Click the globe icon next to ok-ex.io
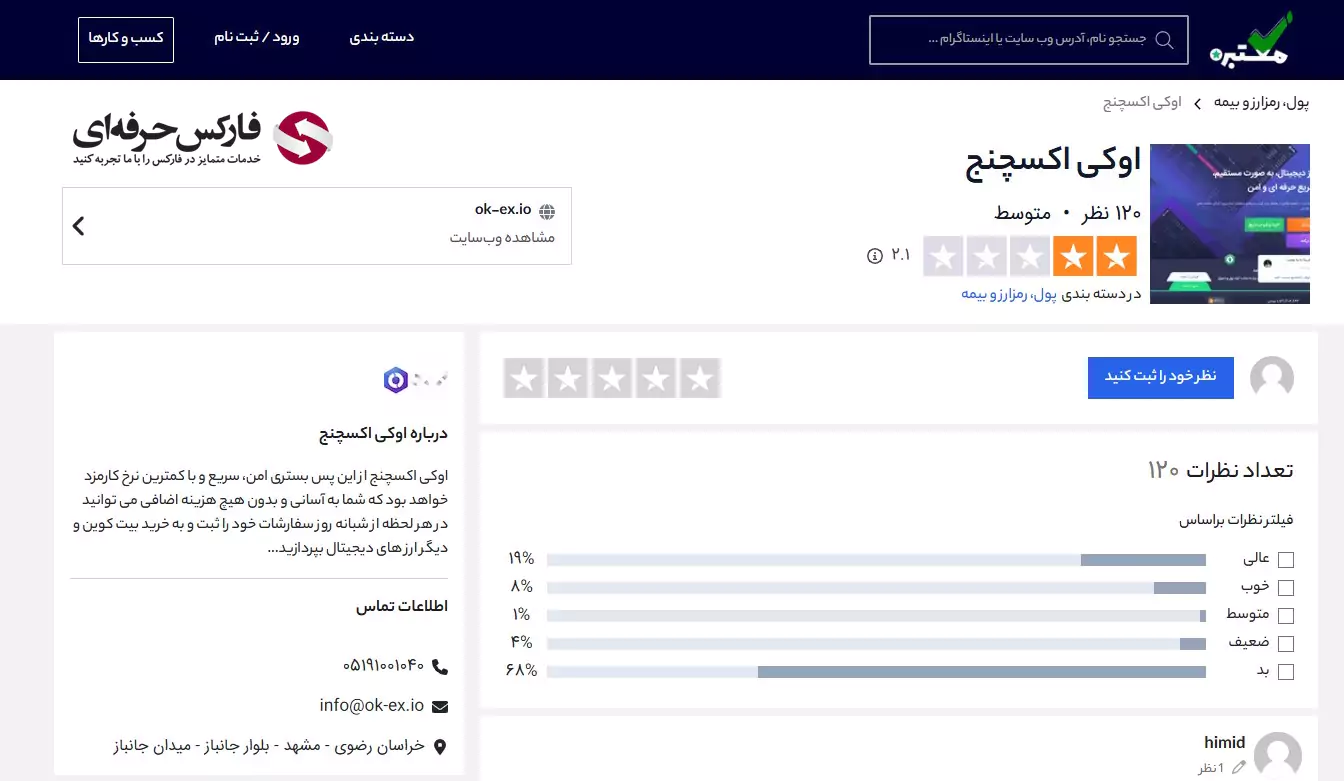This screenshot has width=1344, height=781. click(547, 211)
